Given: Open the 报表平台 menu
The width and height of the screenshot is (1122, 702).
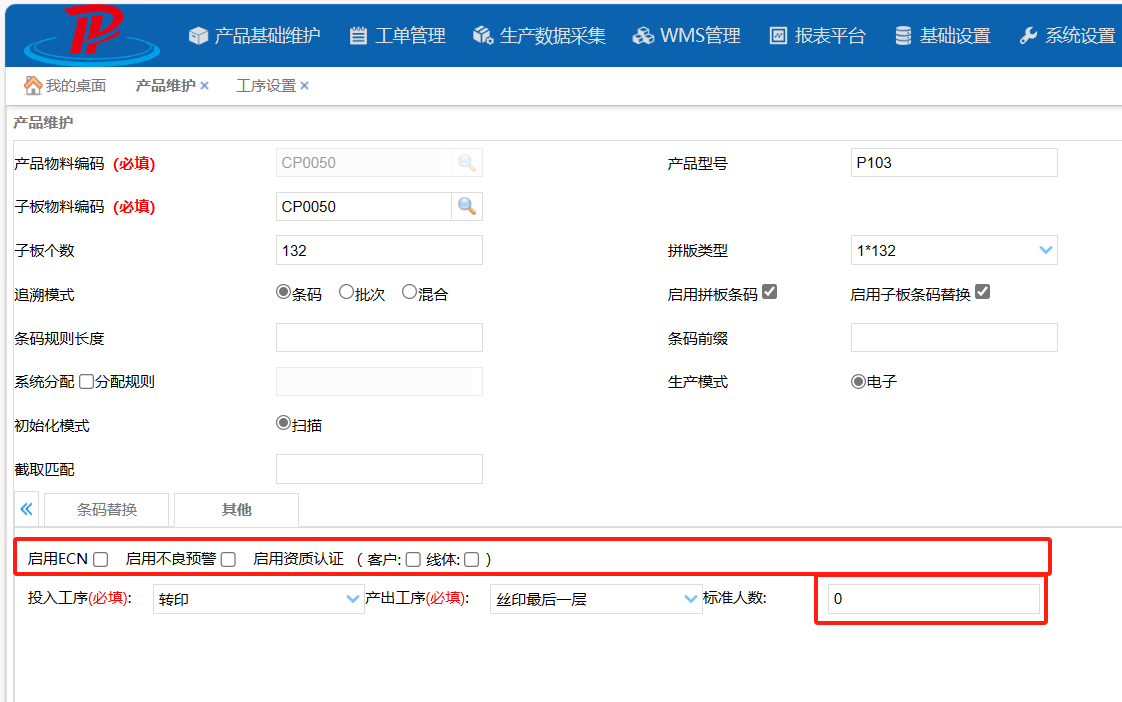Looking at the screenshot, I should (x=817, y=36).
